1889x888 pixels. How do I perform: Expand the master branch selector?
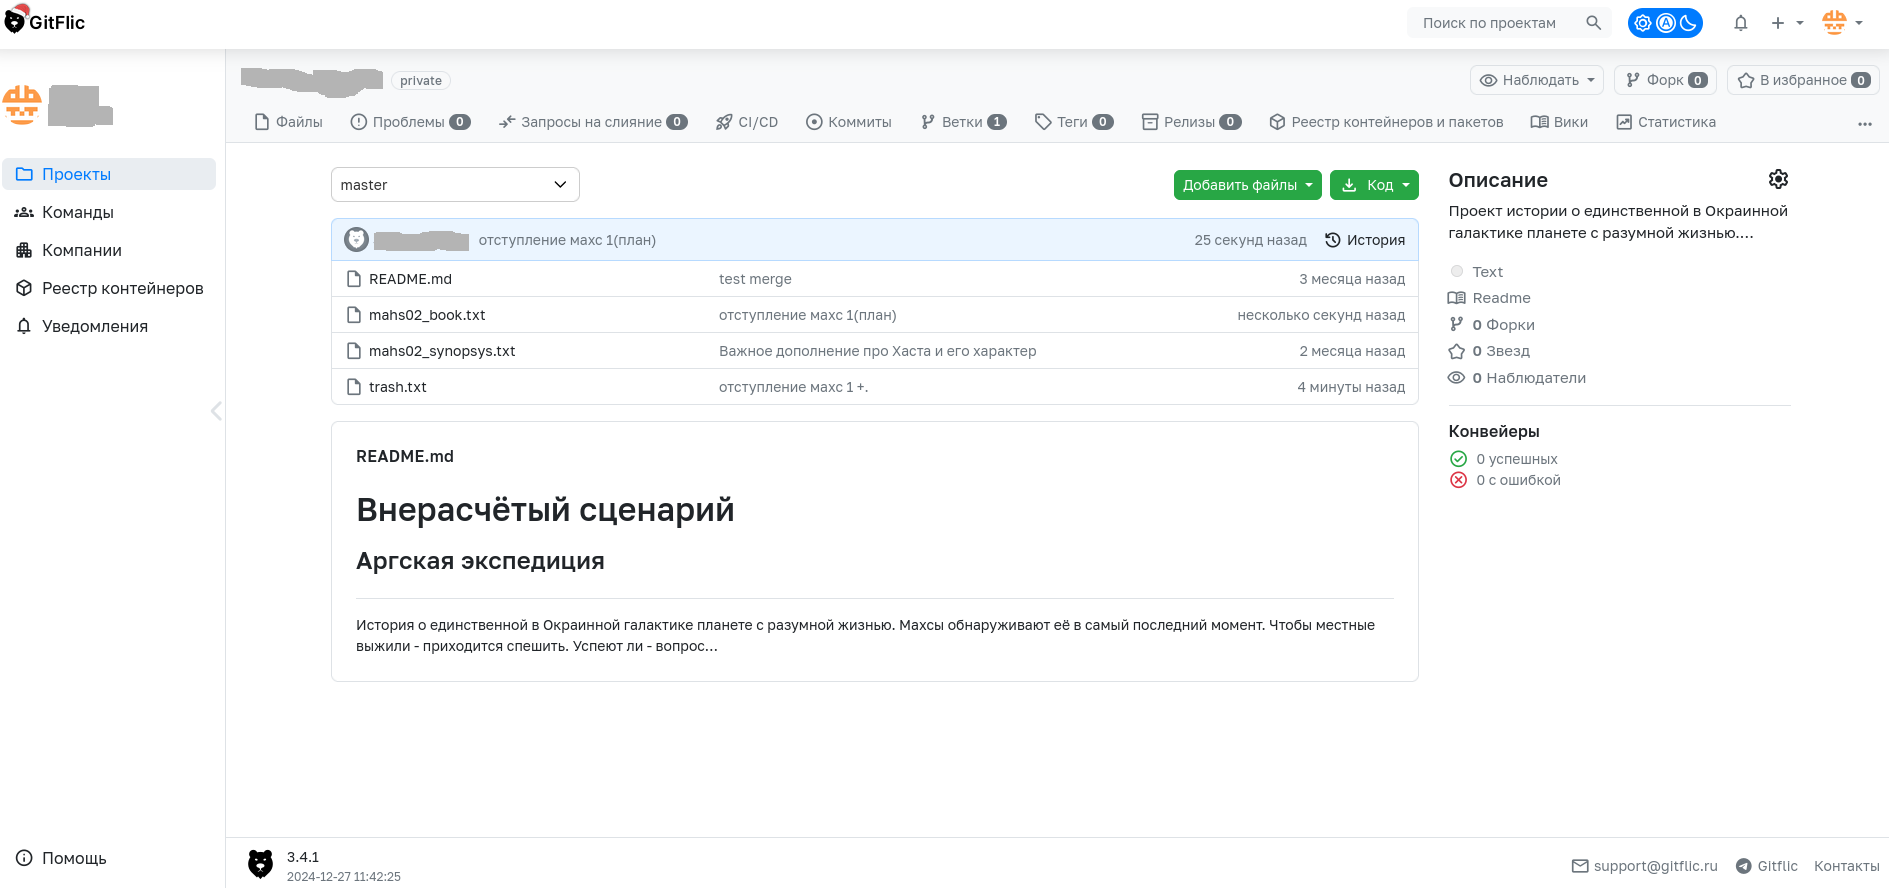point(455,185)
